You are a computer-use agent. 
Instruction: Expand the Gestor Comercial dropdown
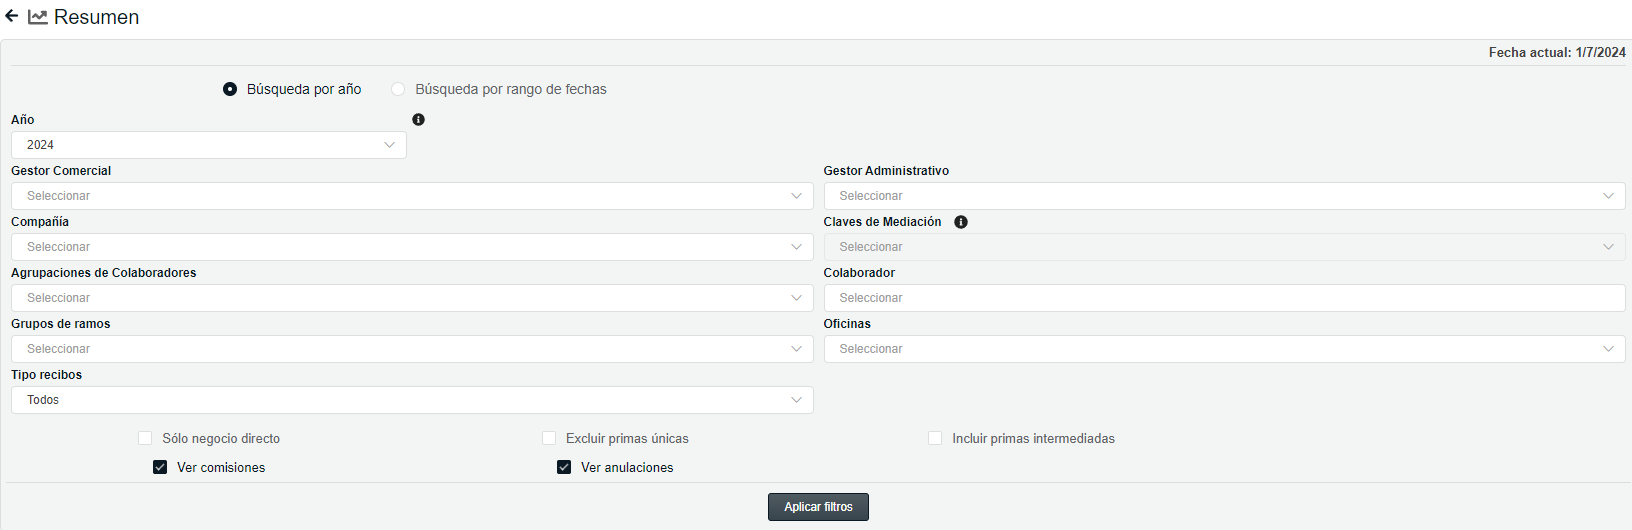[411, 196]
